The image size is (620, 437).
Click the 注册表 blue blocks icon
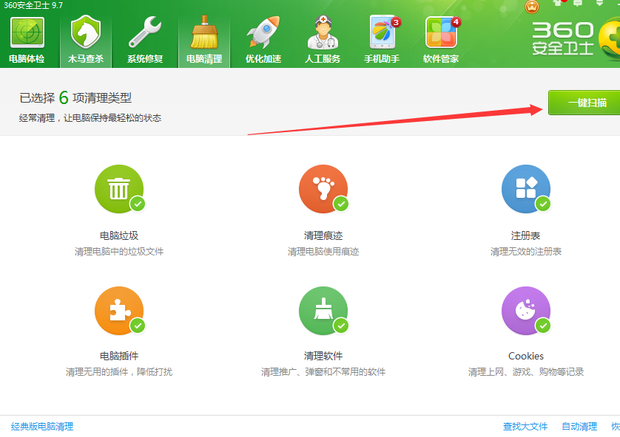pyautogui.click(x=526, y=189)
